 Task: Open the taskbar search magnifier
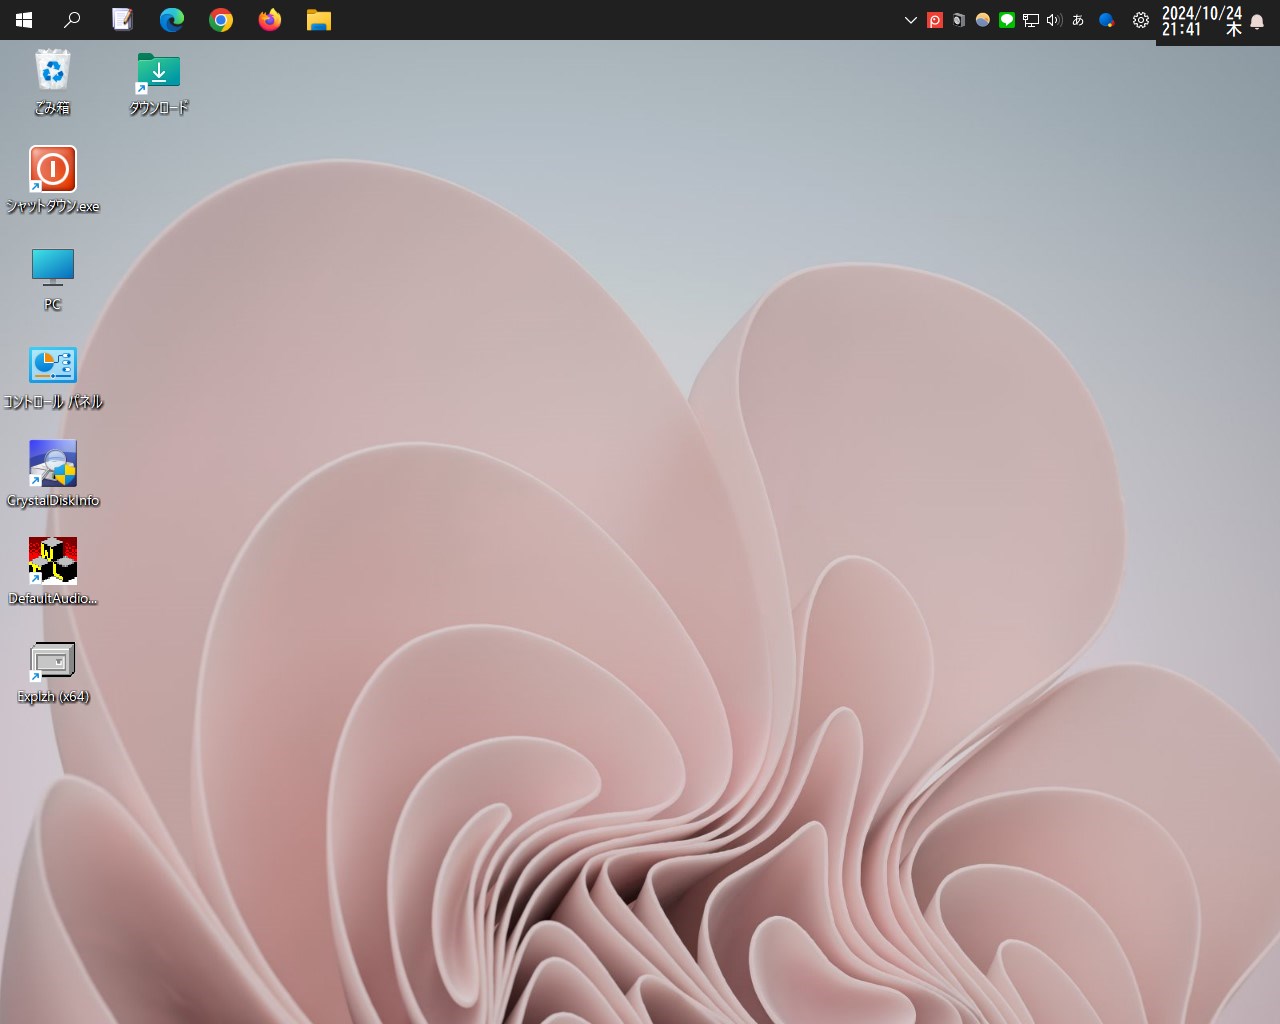click(72, 20)
